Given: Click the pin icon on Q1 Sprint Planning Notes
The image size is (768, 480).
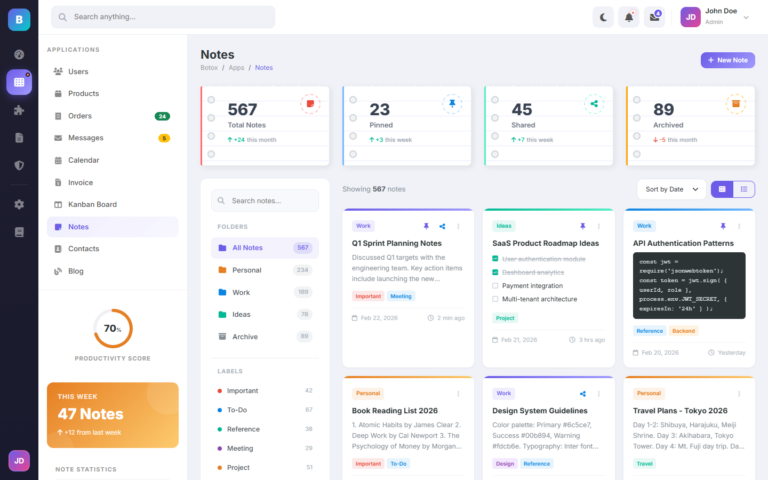Looking at the screenshot, I should point(426,226).
